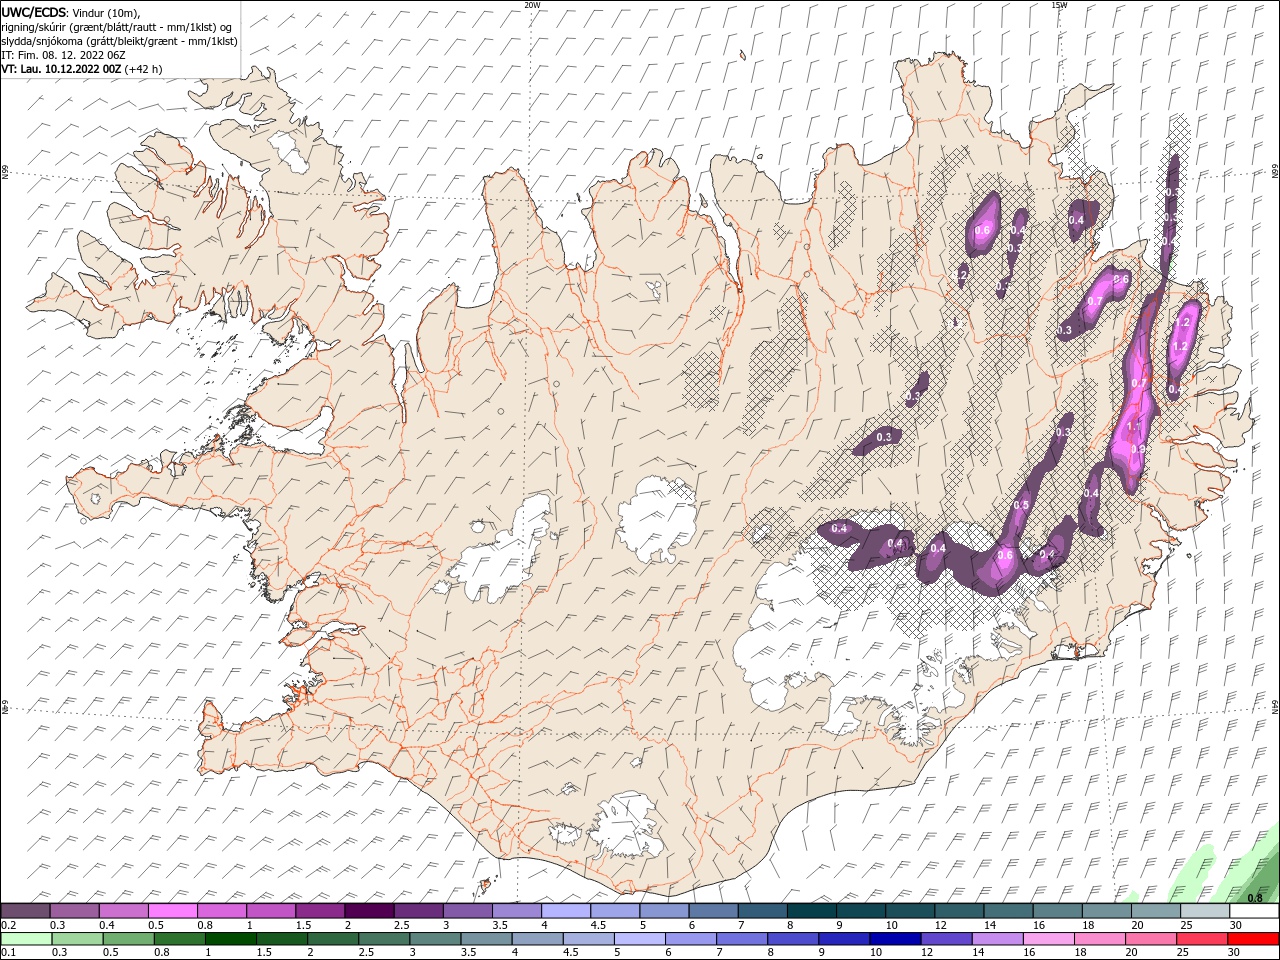Click the 0.8 value in the green rain area
1280x960 pixels.
(1255, 898)
